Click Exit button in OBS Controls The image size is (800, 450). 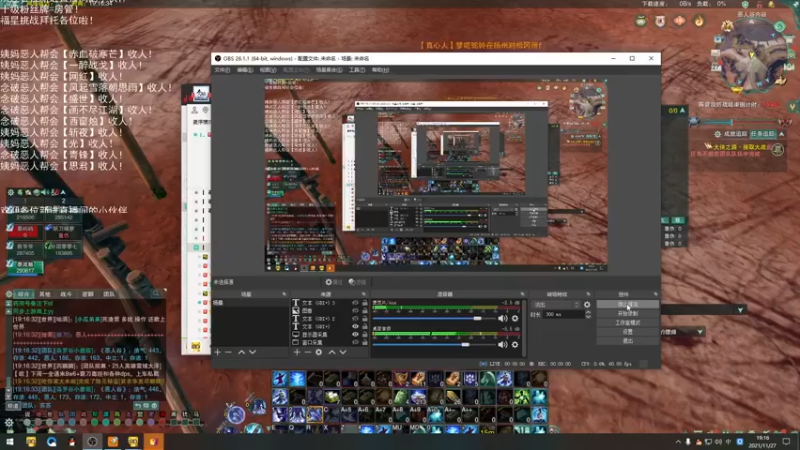coord(628,341)
